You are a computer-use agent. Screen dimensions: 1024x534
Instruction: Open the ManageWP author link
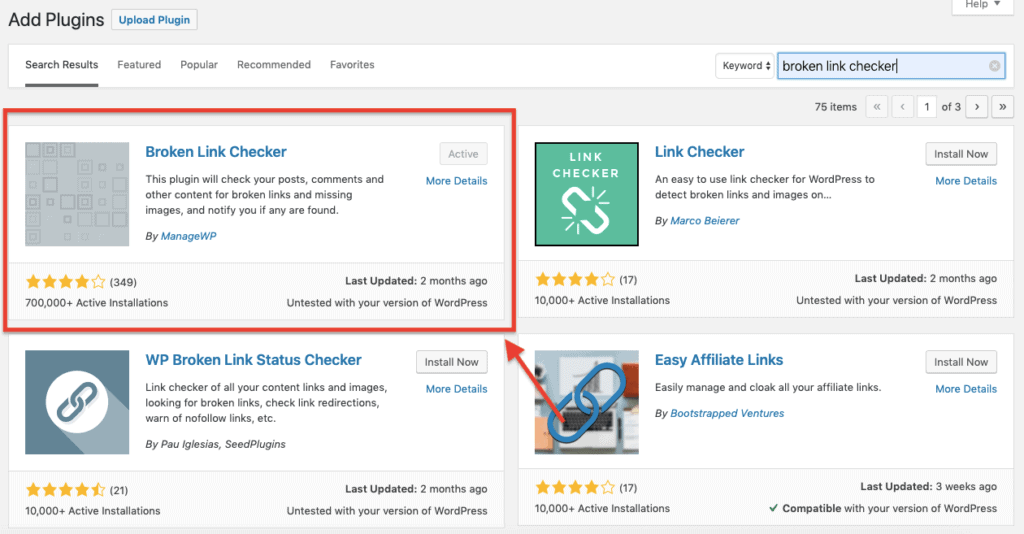click(188, 236)
